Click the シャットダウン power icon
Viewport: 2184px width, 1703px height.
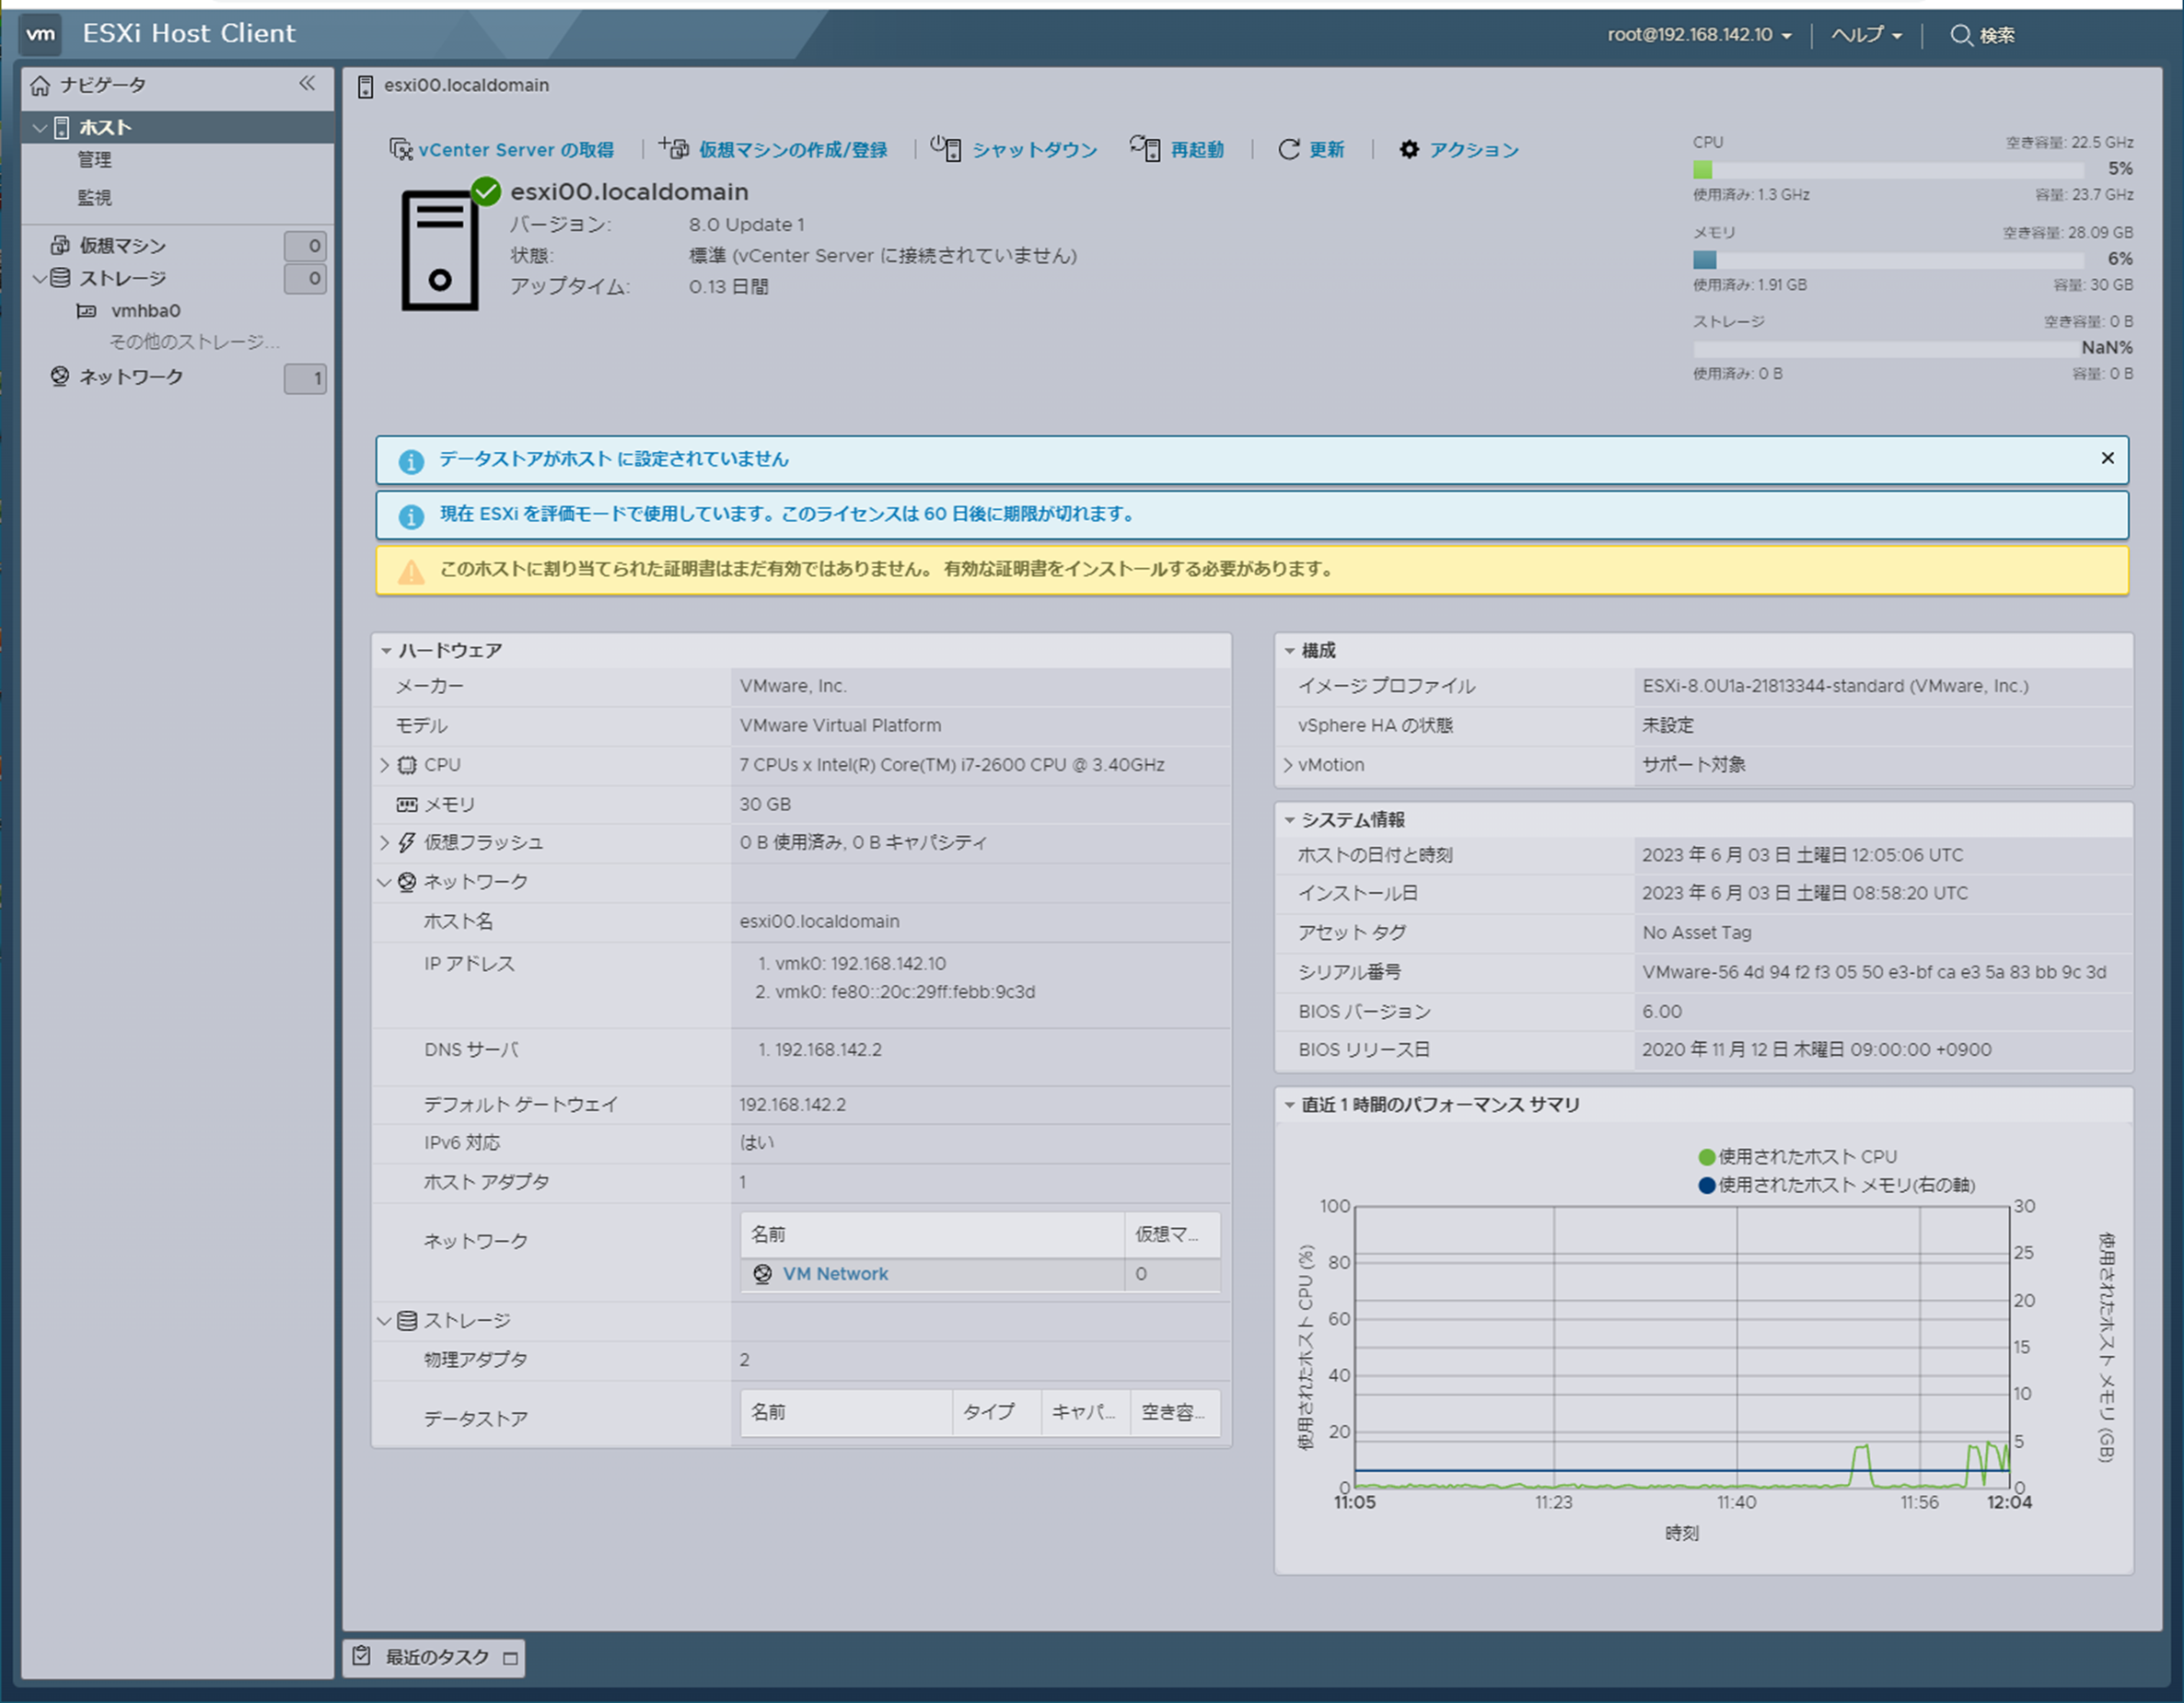point(946,148)
